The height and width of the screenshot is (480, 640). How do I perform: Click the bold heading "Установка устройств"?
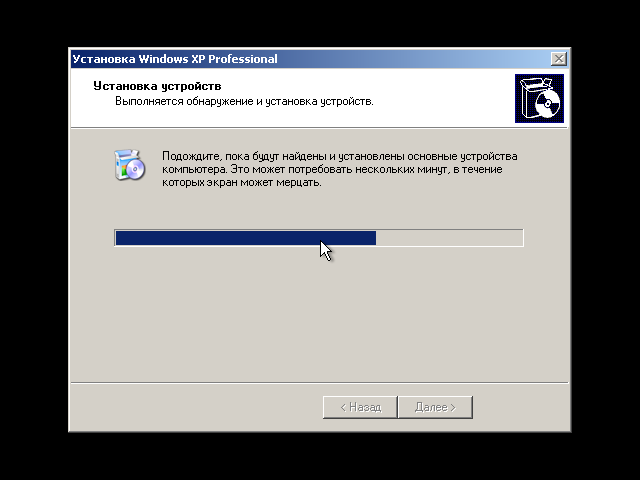(x=157, y=86)
